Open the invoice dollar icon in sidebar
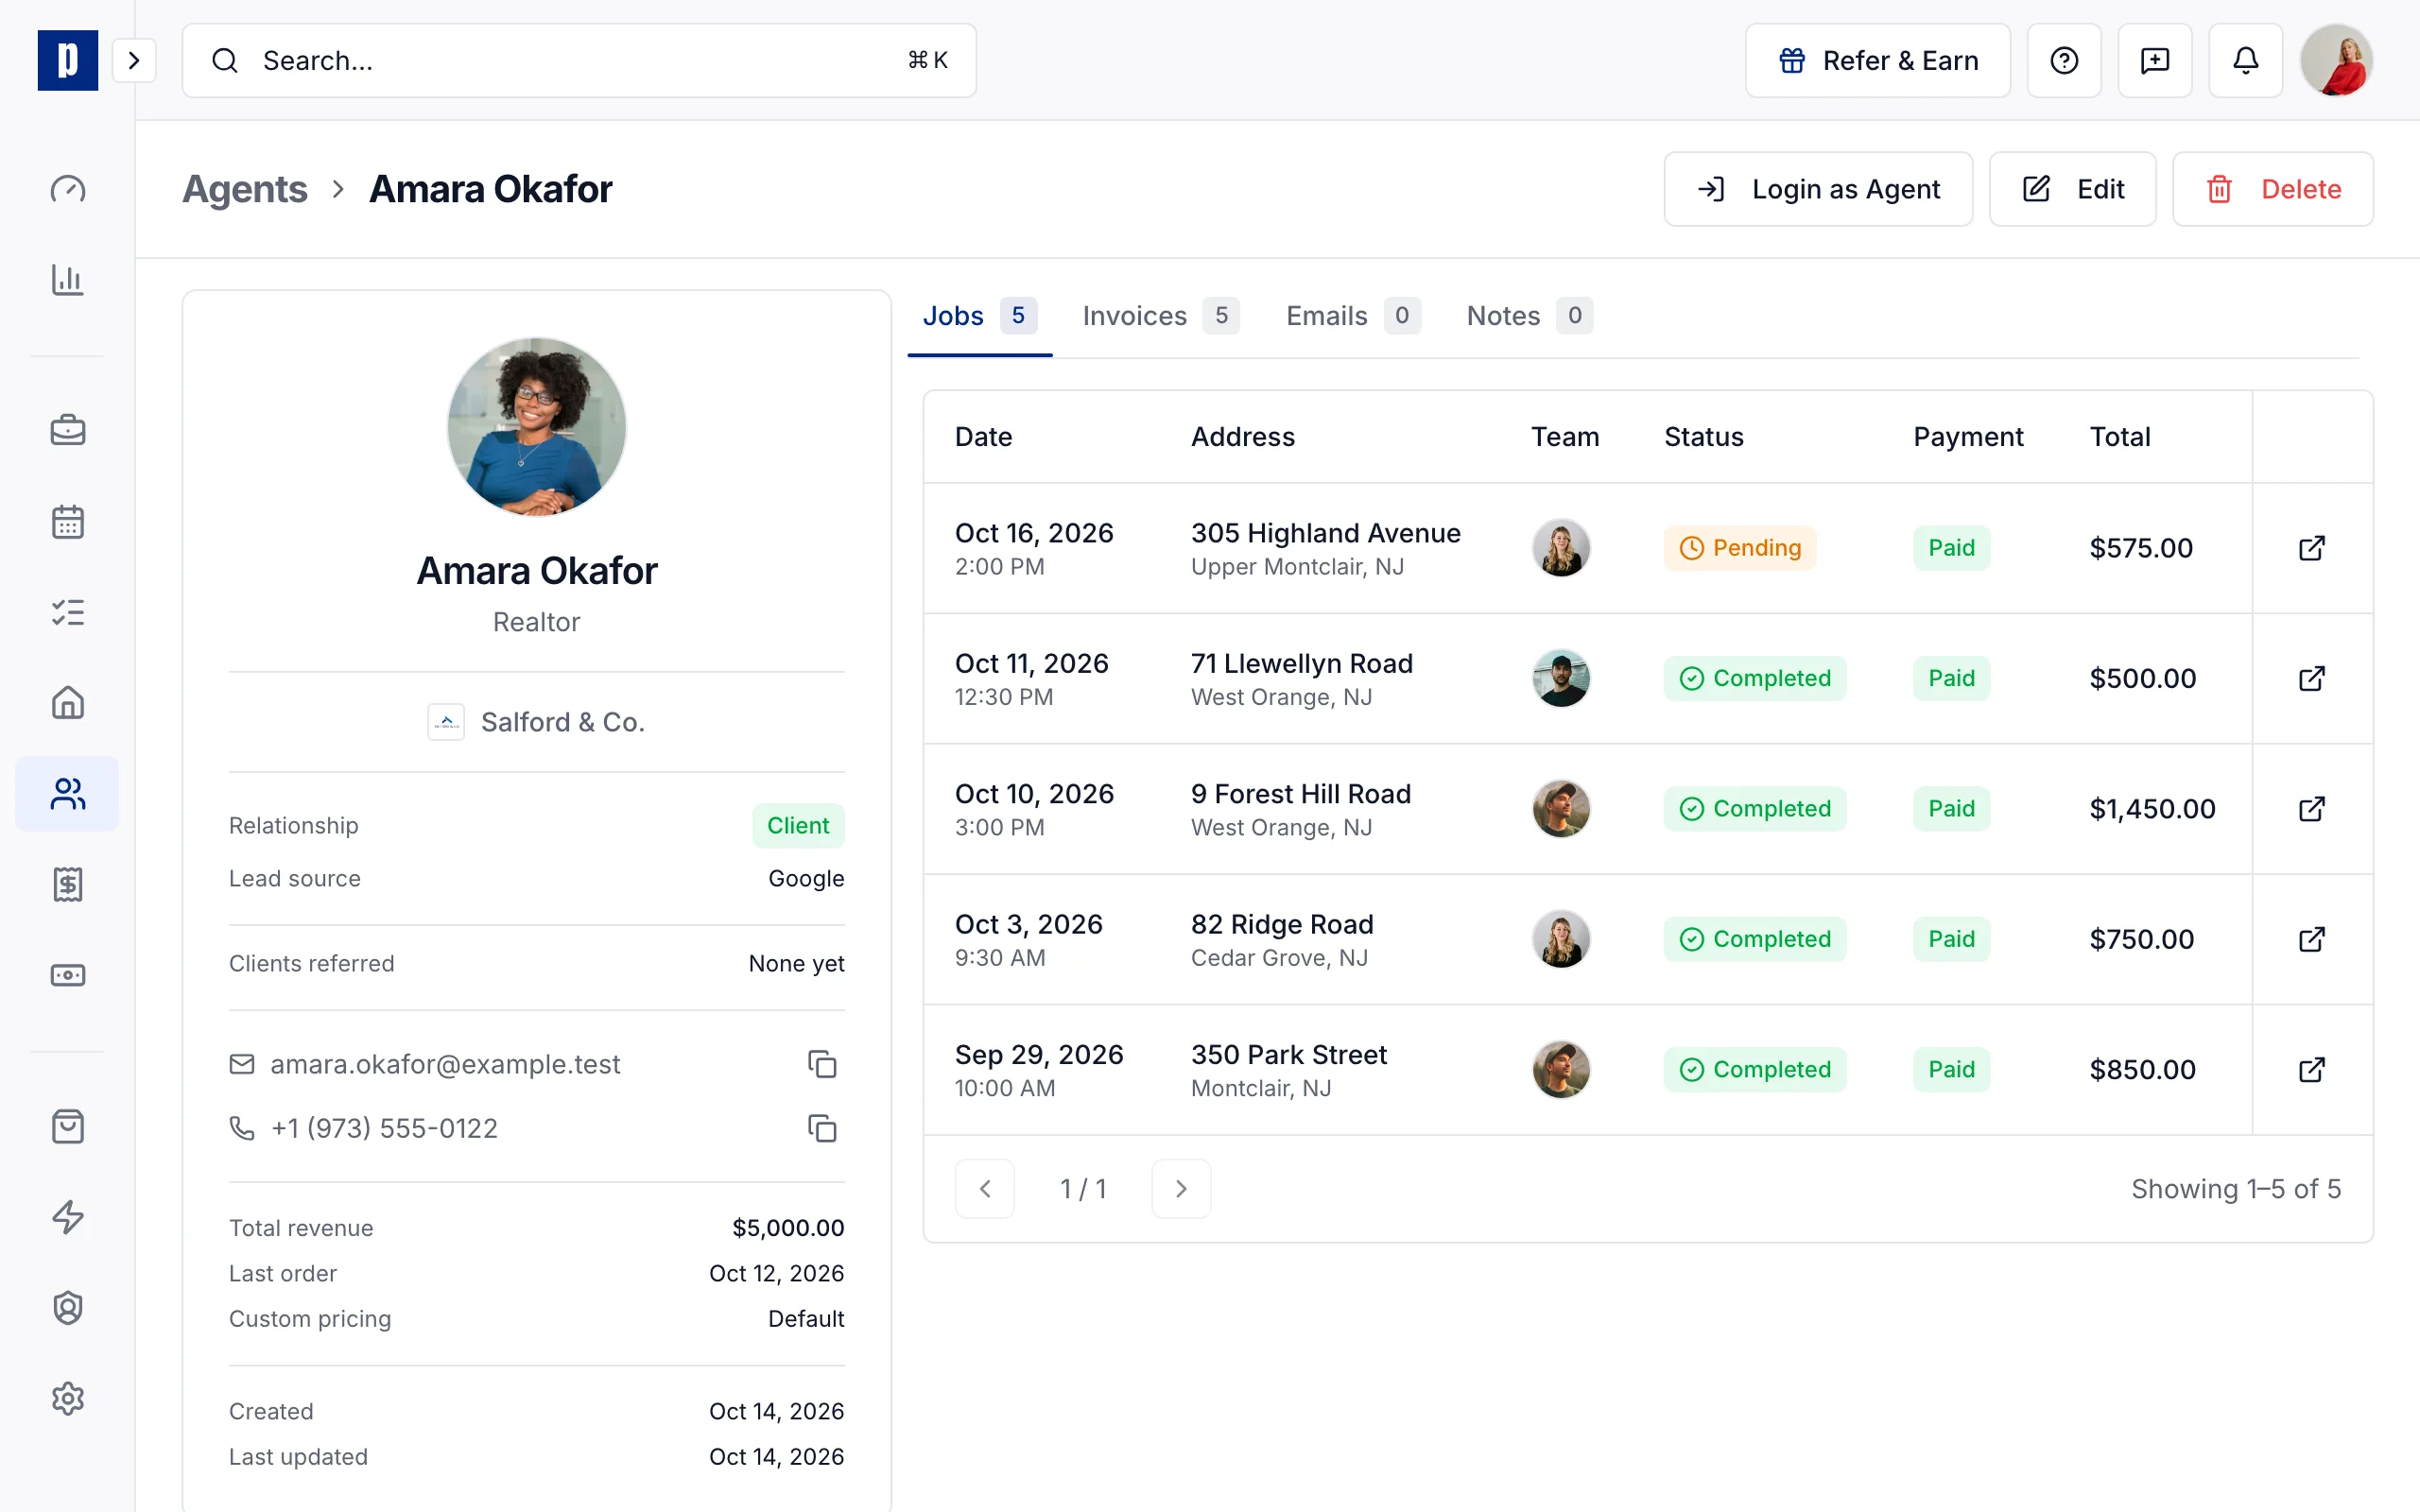Viewport: 2420px width, 1512px height. click(67, 884)
